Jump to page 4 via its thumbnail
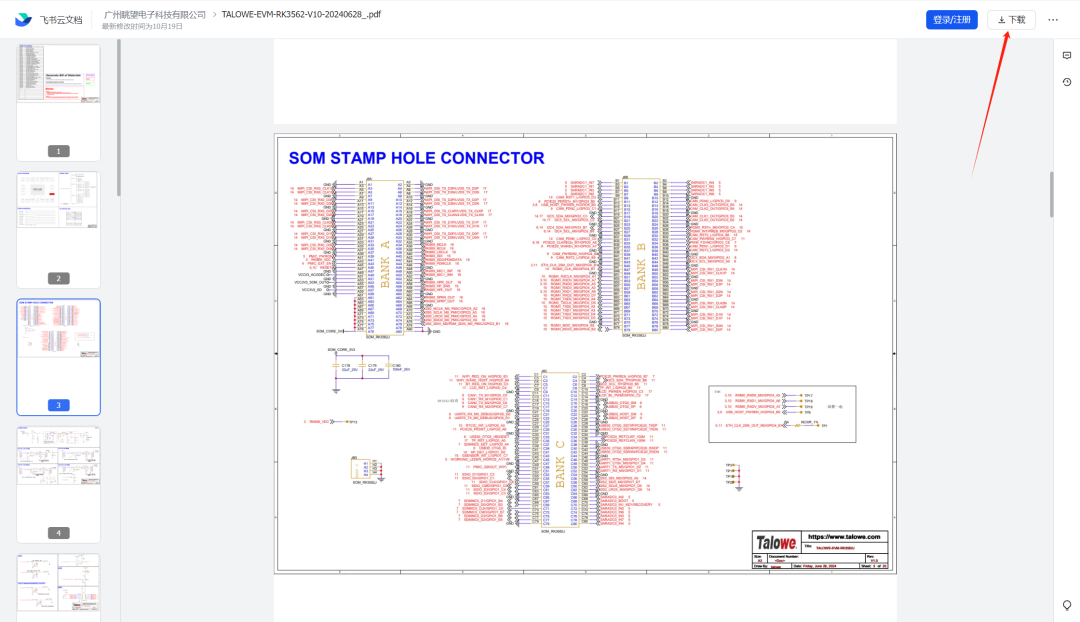Screen dimensions: 1080x622 (x=57, y=480)
